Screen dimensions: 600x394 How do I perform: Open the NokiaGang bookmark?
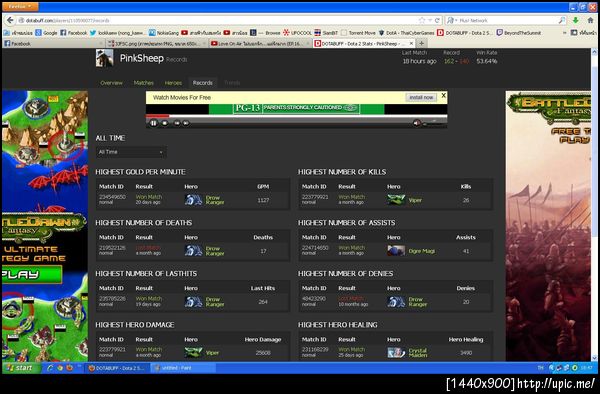164,33
